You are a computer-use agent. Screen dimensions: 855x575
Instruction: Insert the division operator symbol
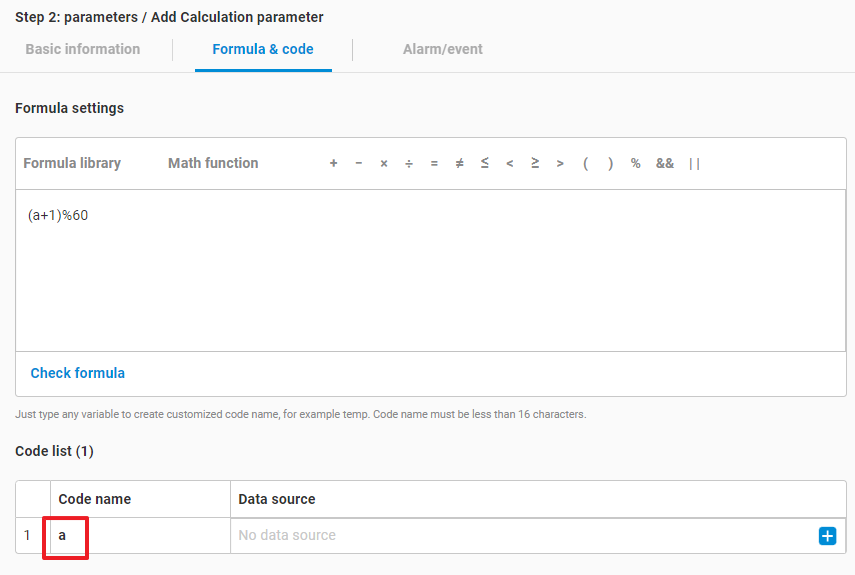[409, 164]
